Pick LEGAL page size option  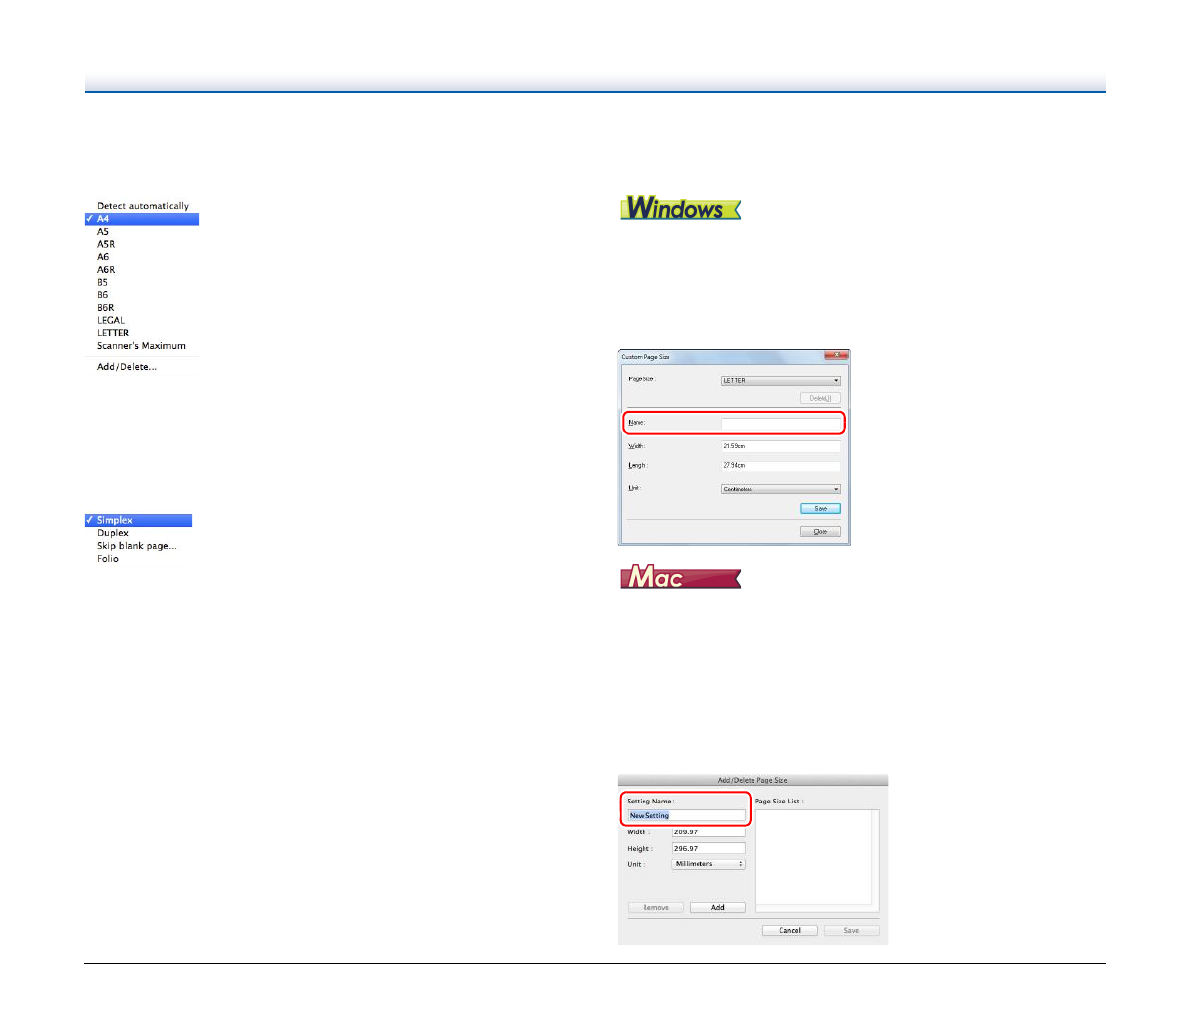pos(111,321)
